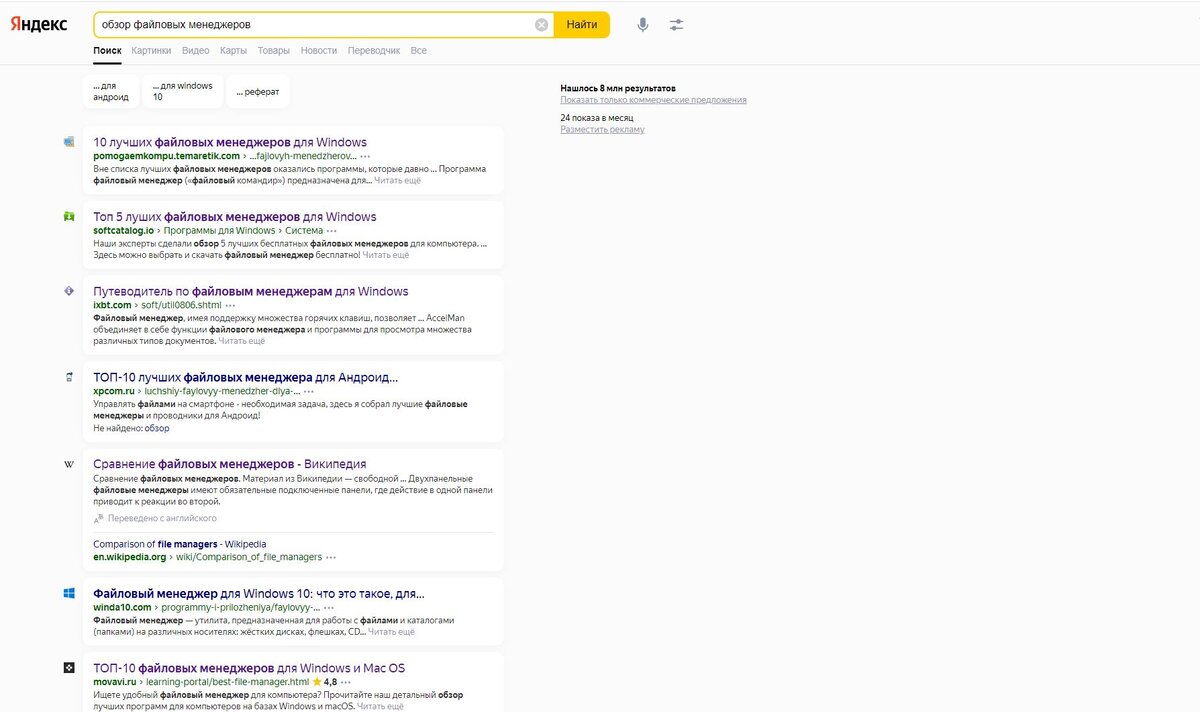Click the 'Нашлось 8 млн результатов' text
Viewport: 1200px width, 712px height.
(618, 88)
